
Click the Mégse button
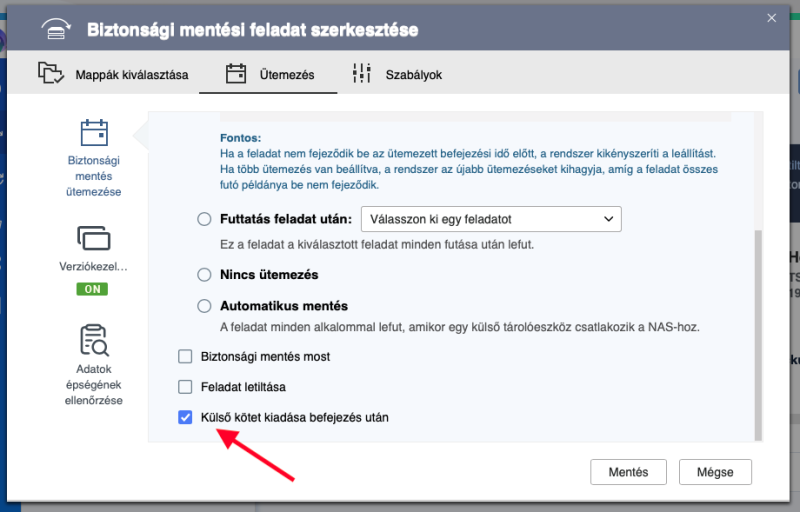coord(715,472)
